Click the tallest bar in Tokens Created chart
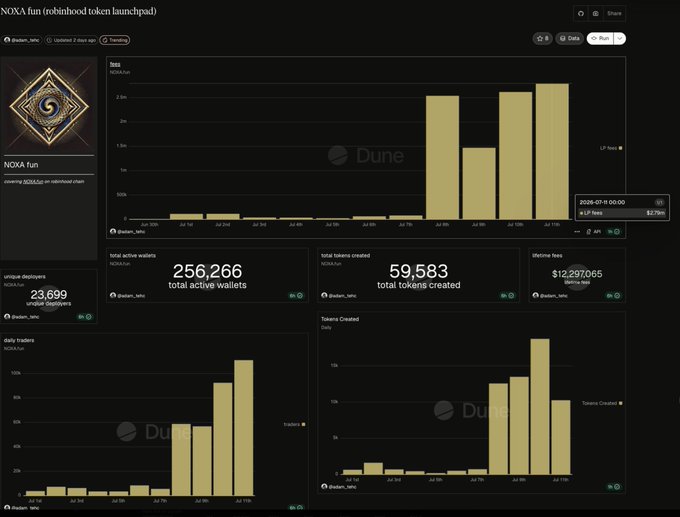The height and width of the screenshot is (517, 680). click(540, 406)
